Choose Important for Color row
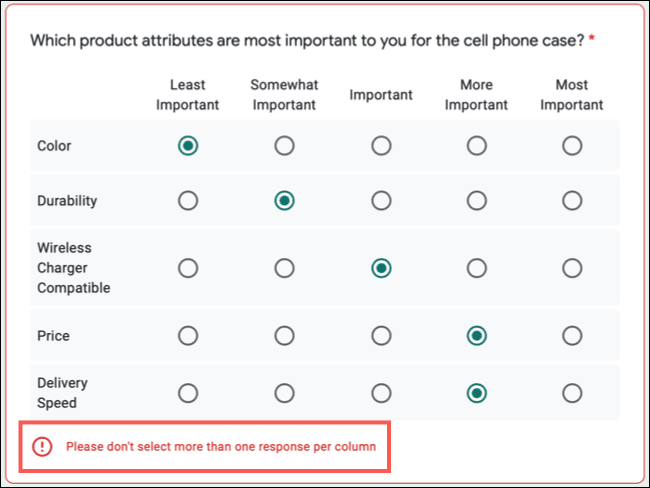This screenshot has width=650, height=488. click(x=381, y=146)
